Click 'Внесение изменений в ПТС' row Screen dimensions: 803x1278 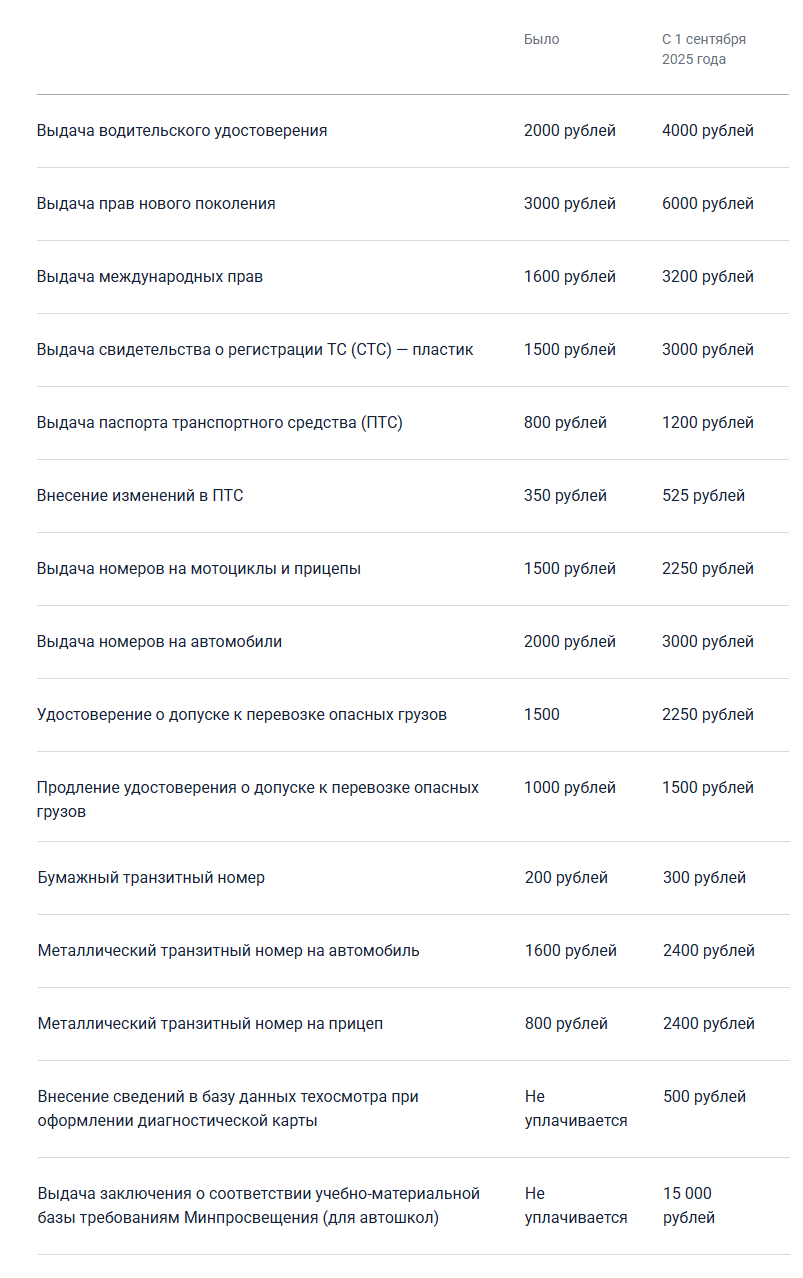140,496
